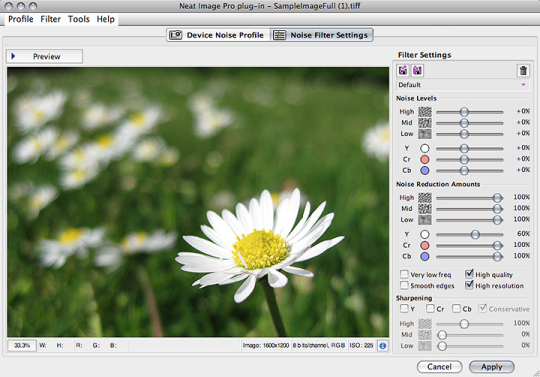Click the red Cr channel circle in Noise Levels
This screenshot has width=540, height=377.
click(x=425, y=159)
